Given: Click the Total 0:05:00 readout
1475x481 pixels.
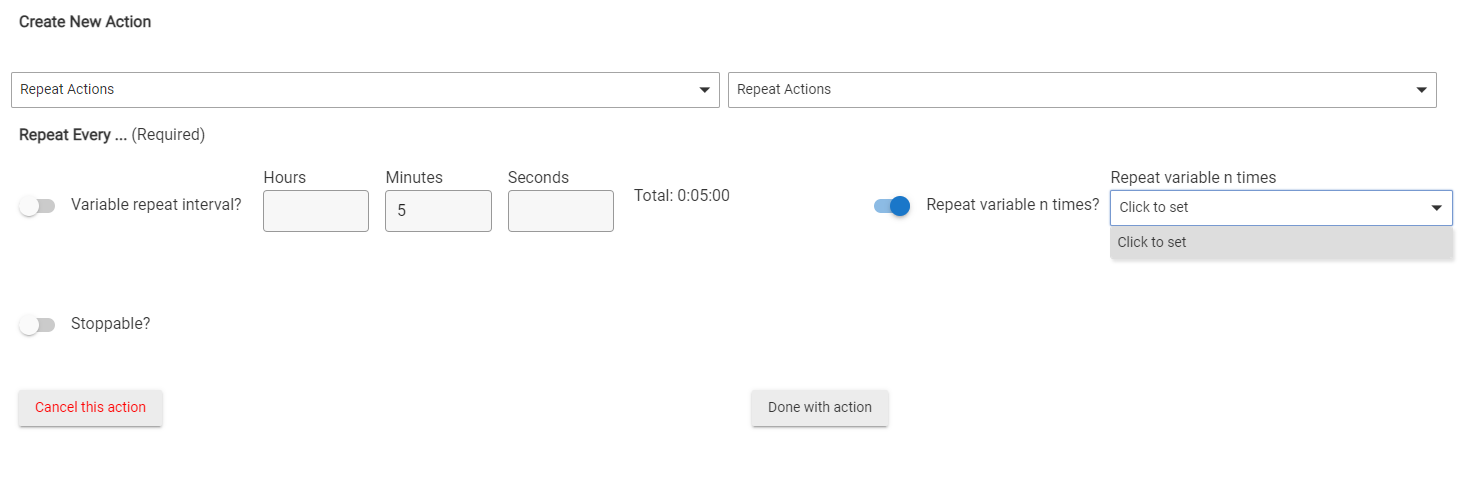Looking at the screenshot, I should (x=682, y=196).
